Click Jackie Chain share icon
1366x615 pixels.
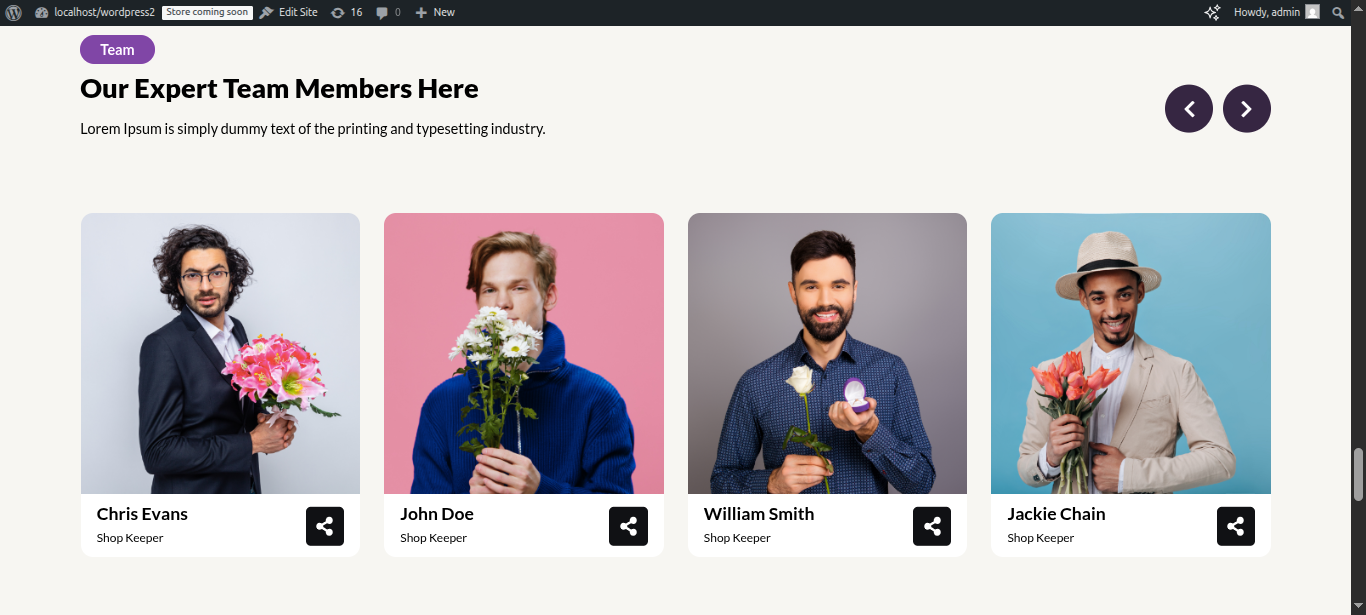[1236, 526]
